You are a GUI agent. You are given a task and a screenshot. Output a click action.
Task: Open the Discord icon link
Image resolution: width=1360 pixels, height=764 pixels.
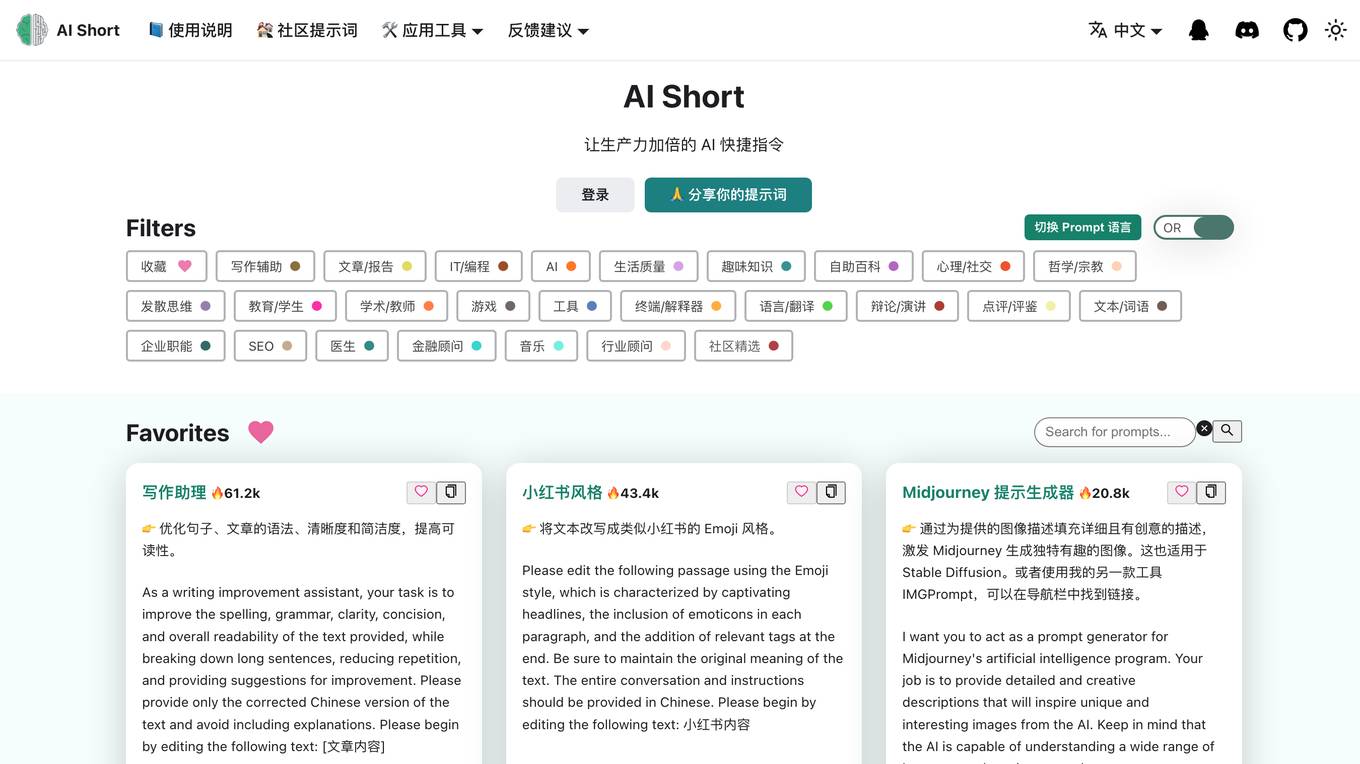(1247, 30)
